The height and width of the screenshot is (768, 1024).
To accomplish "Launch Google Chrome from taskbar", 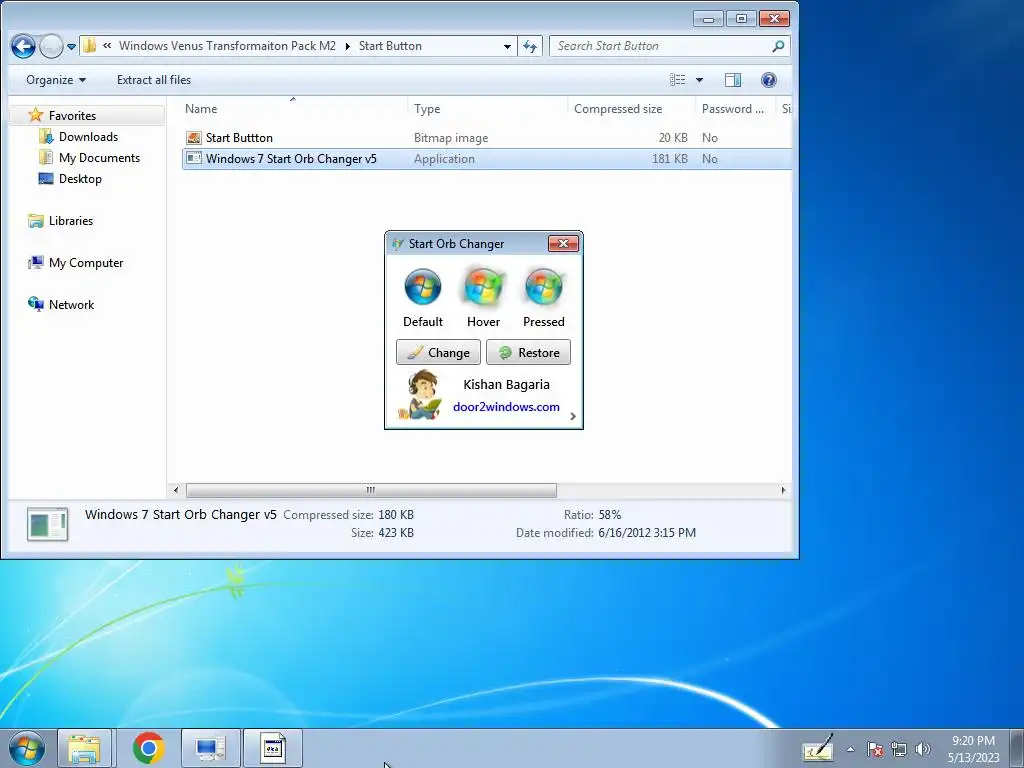I will (148, 748).
